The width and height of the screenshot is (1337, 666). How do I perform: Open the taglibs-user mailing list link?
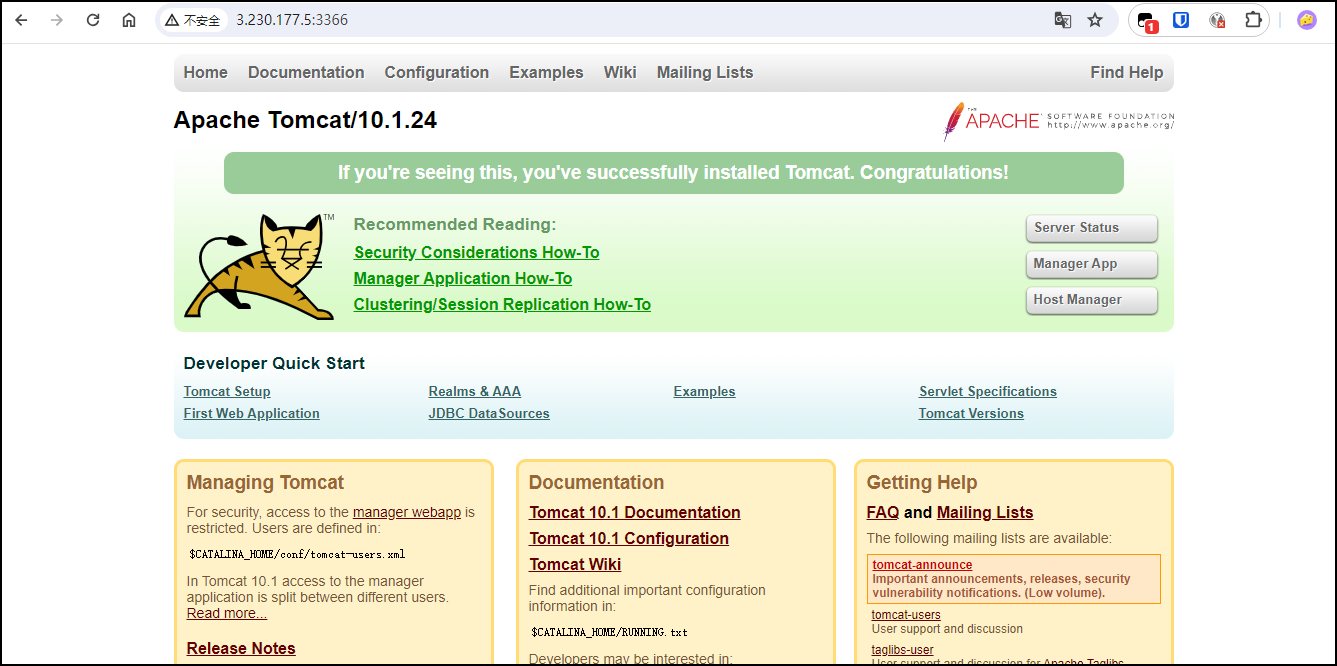[903, 650]
